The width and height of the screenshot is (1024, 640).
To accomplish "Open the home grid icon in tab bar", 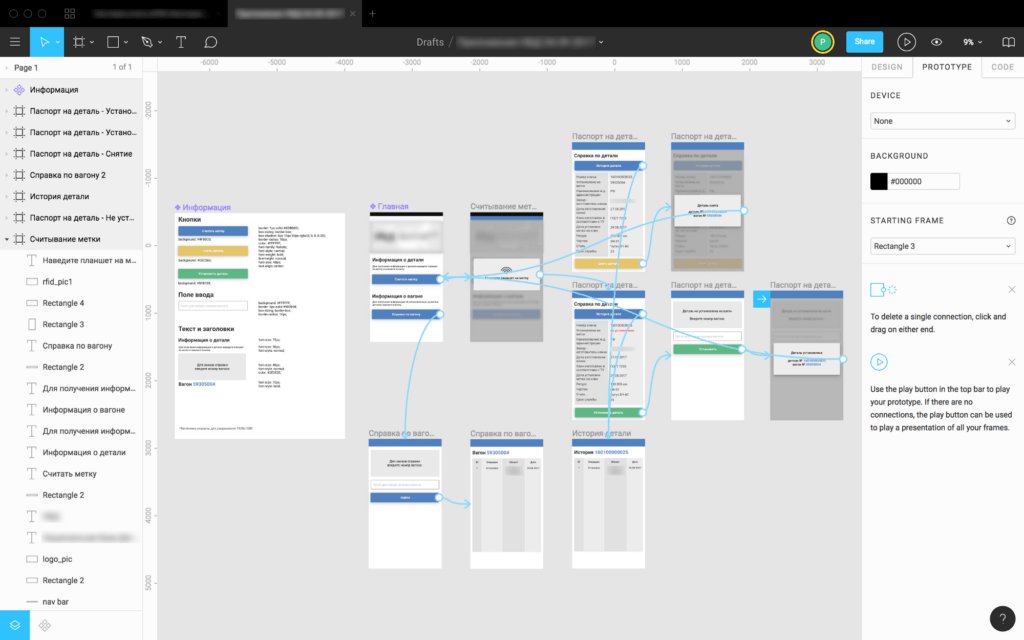I will point(70,13).
